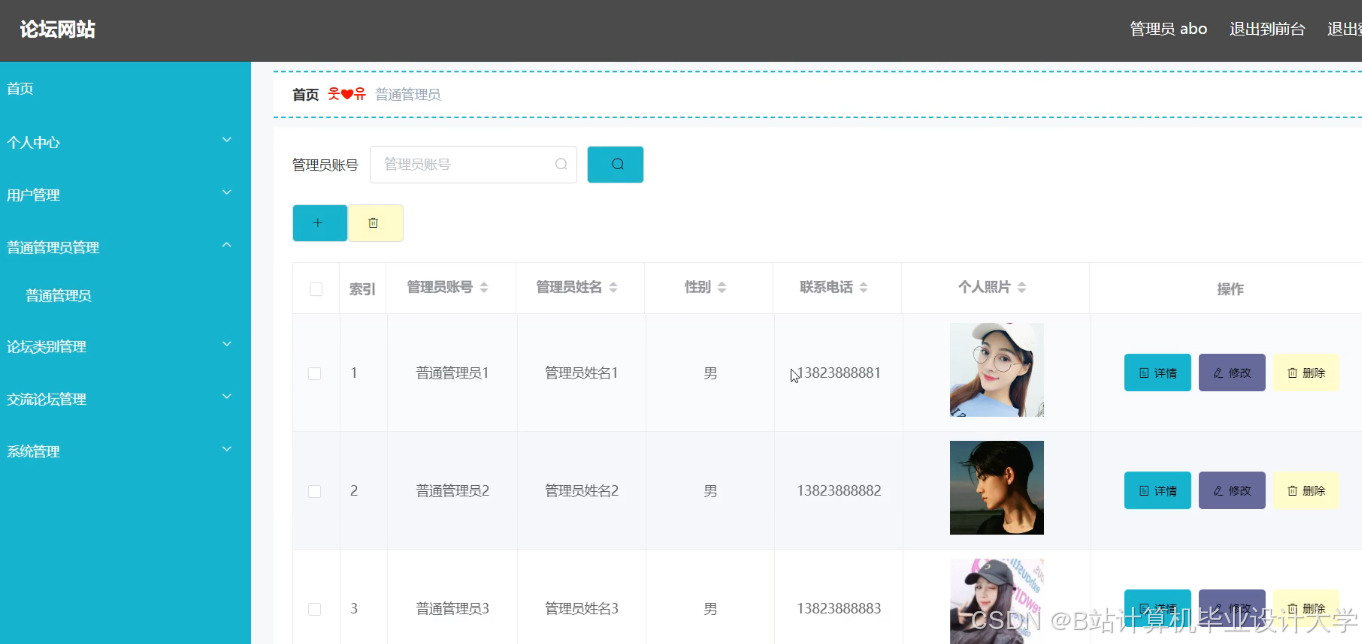
Task: Click name cell 管理员姓名2
Action: [x=581, y=491]
